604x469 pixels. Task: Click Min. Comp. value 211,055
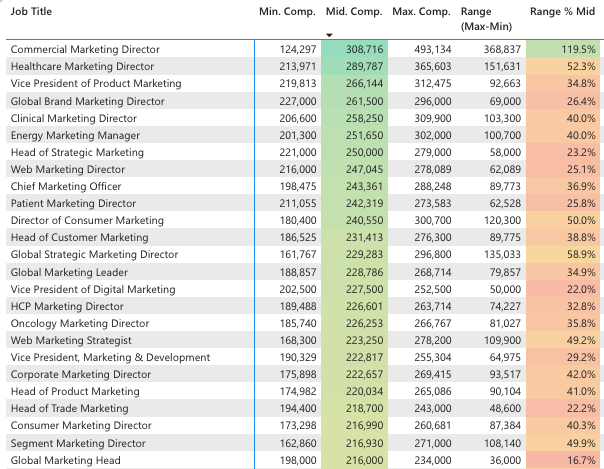pos(298,203)
